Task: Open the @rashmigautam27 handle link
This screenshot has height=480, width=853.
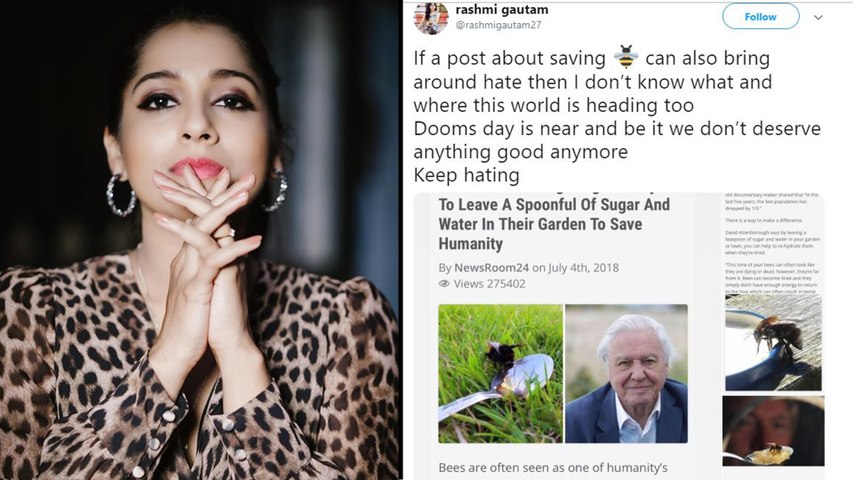Action: (498, 25)
